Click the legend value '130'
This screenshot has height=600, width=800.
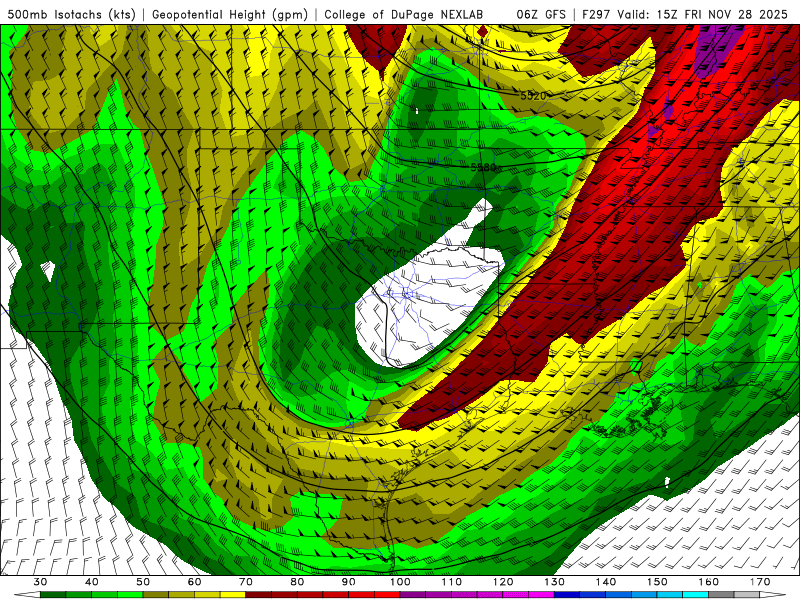555,582
